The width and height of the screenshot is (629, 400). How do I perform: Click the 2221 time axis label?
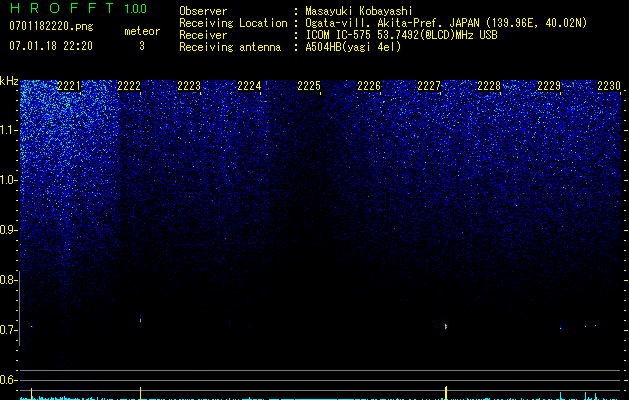[x=69, y=86]
